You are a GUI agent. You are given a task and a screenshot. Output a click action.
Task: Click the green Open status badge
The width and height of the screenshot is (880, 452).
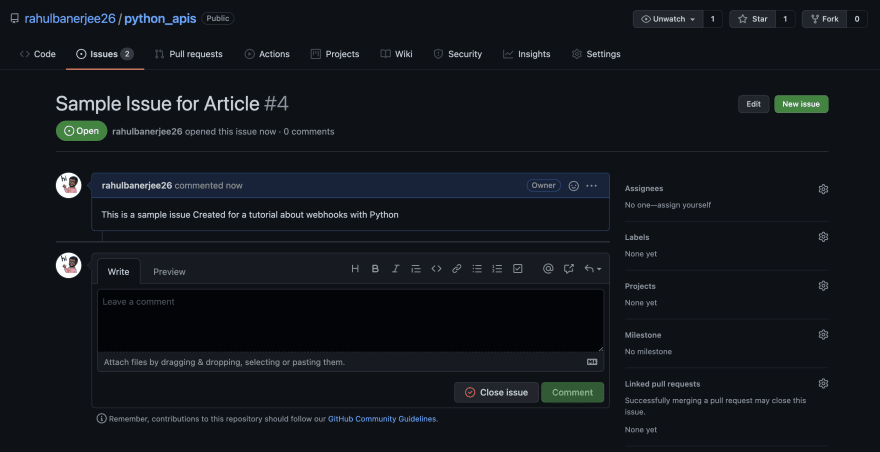tap(81, 131)
